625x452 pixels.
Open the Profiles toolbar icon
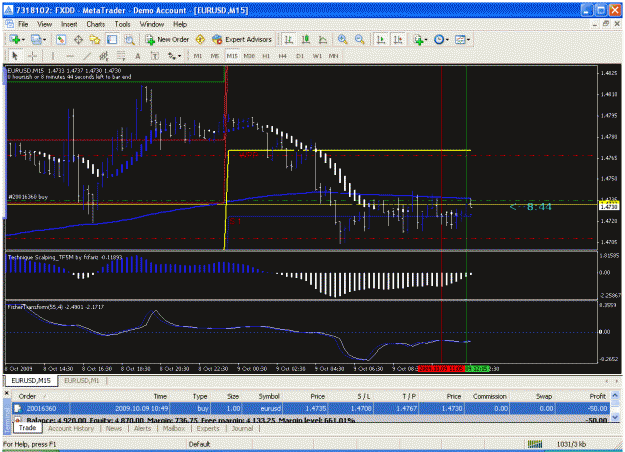(36, 39)
